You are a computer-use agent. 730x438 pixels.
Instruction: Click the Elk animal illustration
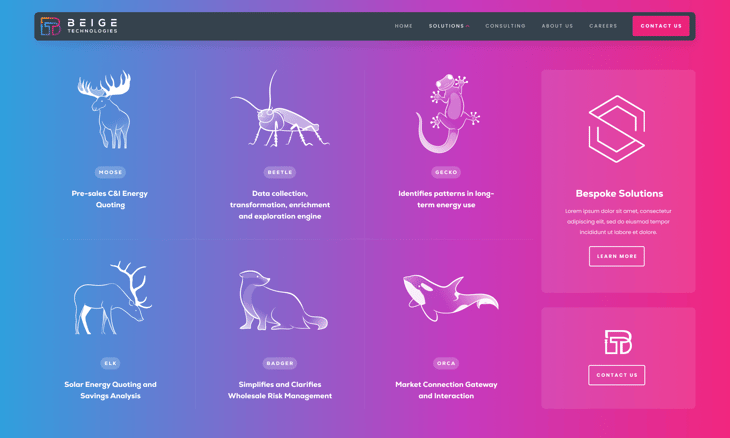pyautogui.click(x=113, y=298)
